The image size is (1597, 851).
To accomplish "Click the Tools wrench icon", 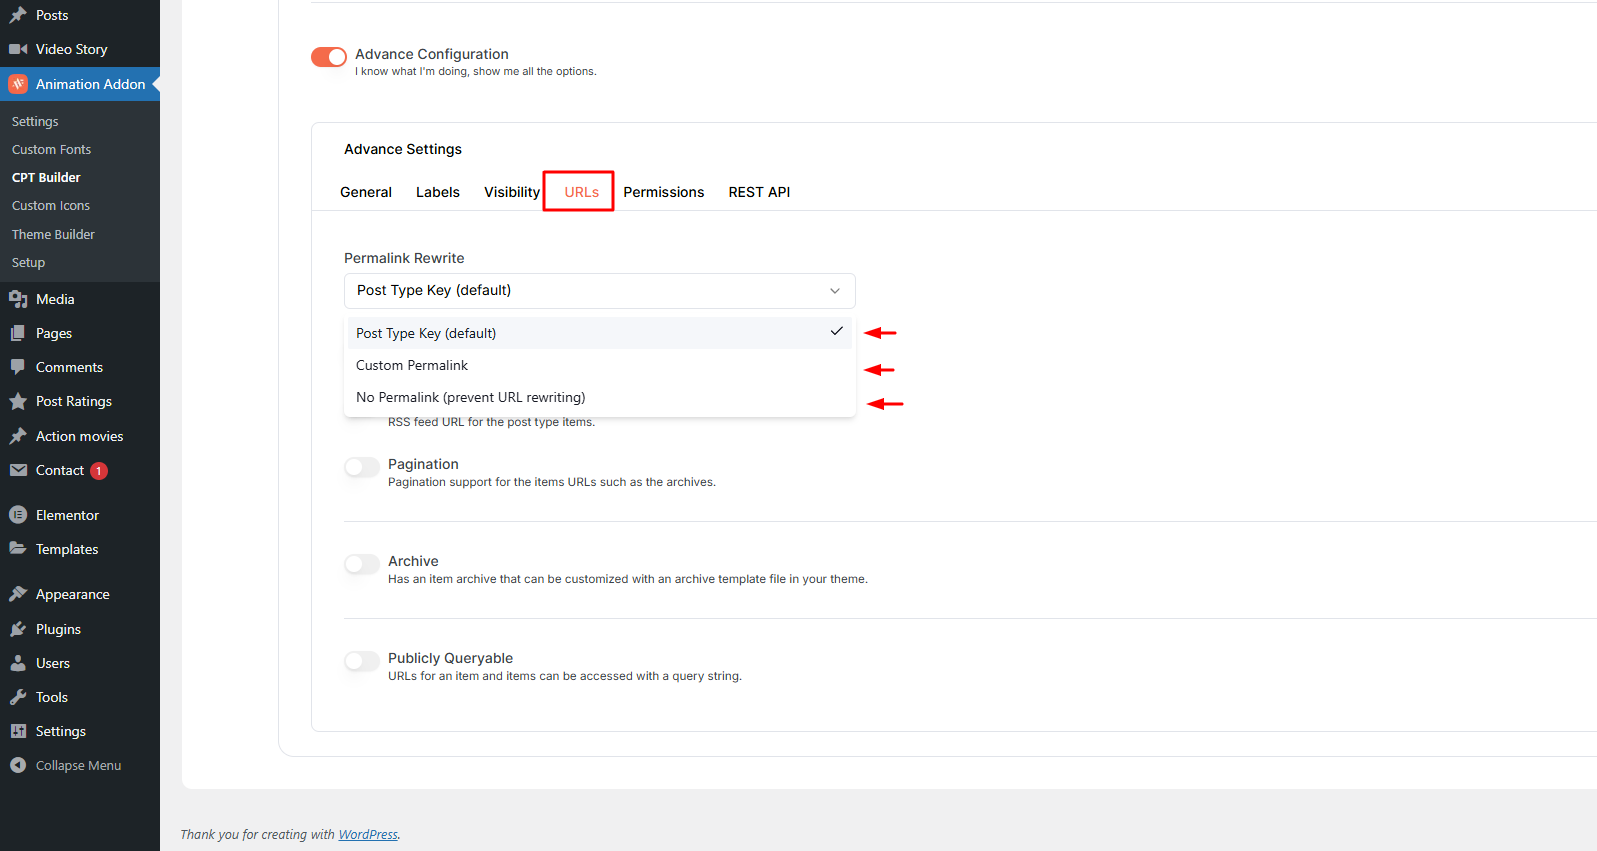I will [x=18, y=697].
